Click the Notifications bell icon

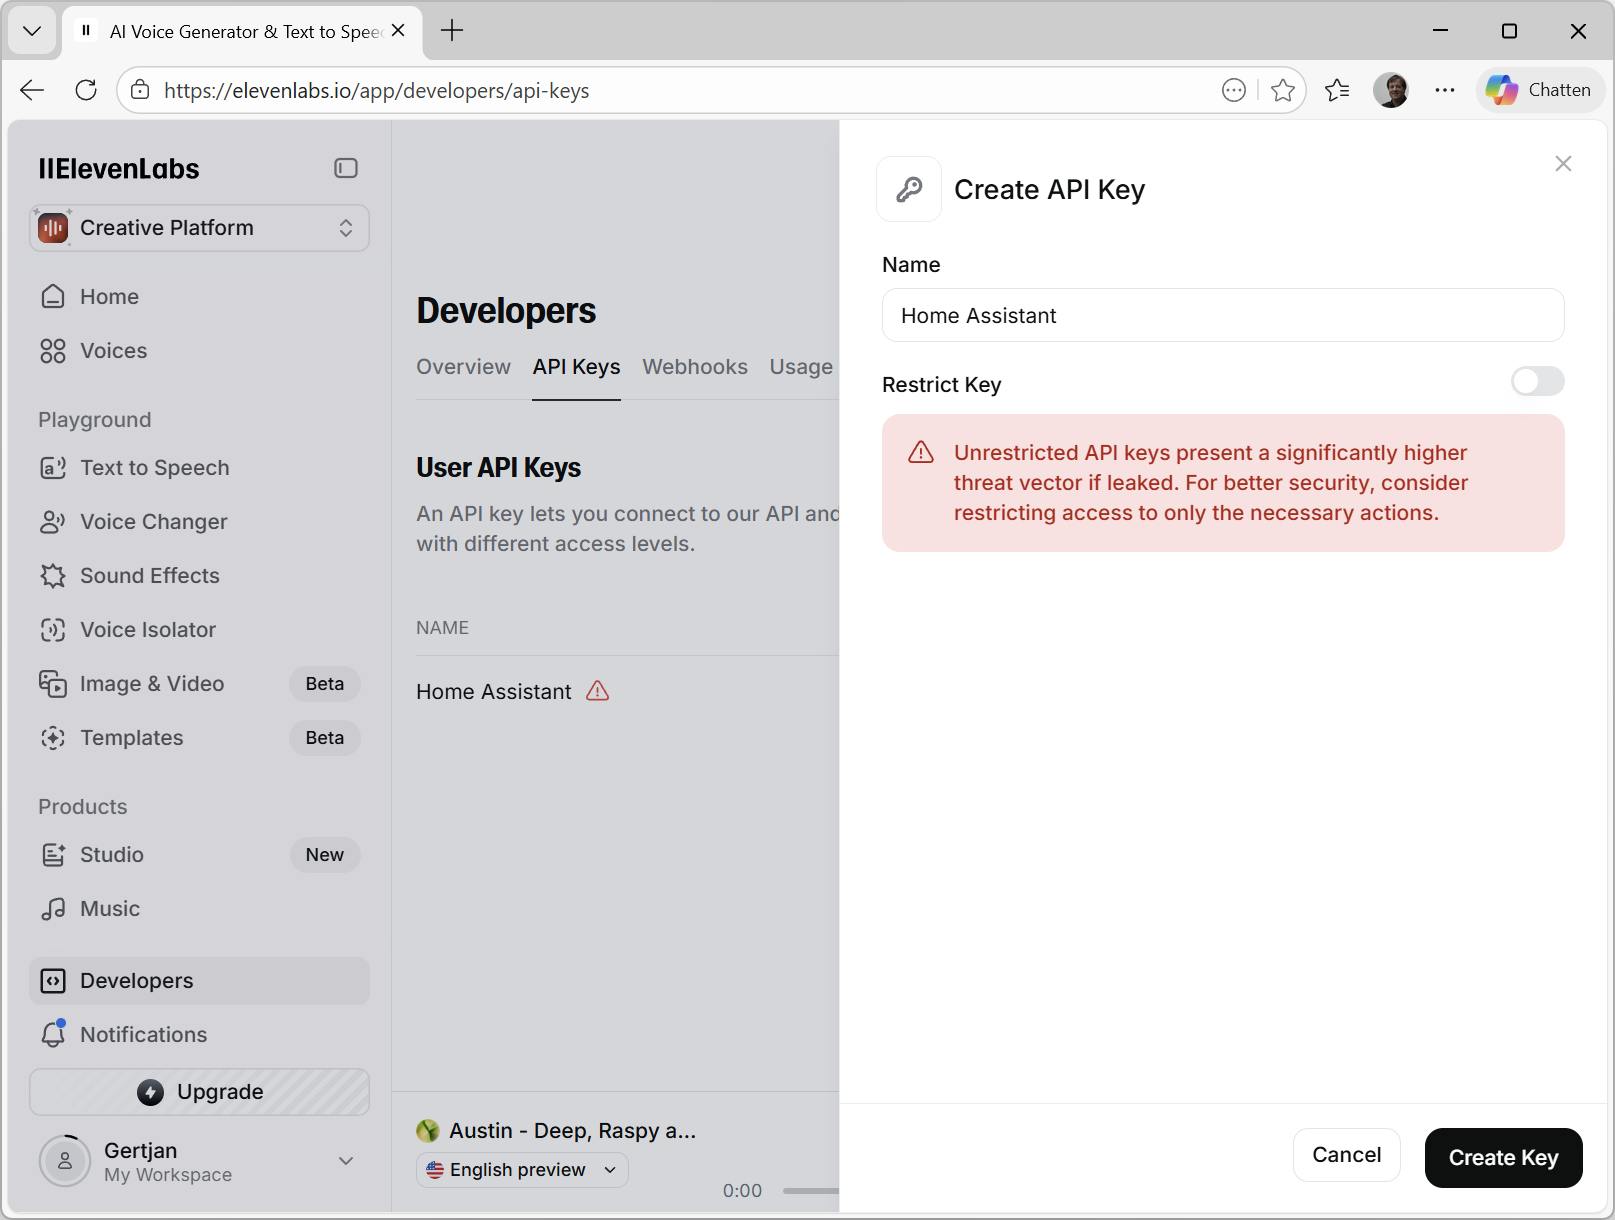coord(53,1035)
